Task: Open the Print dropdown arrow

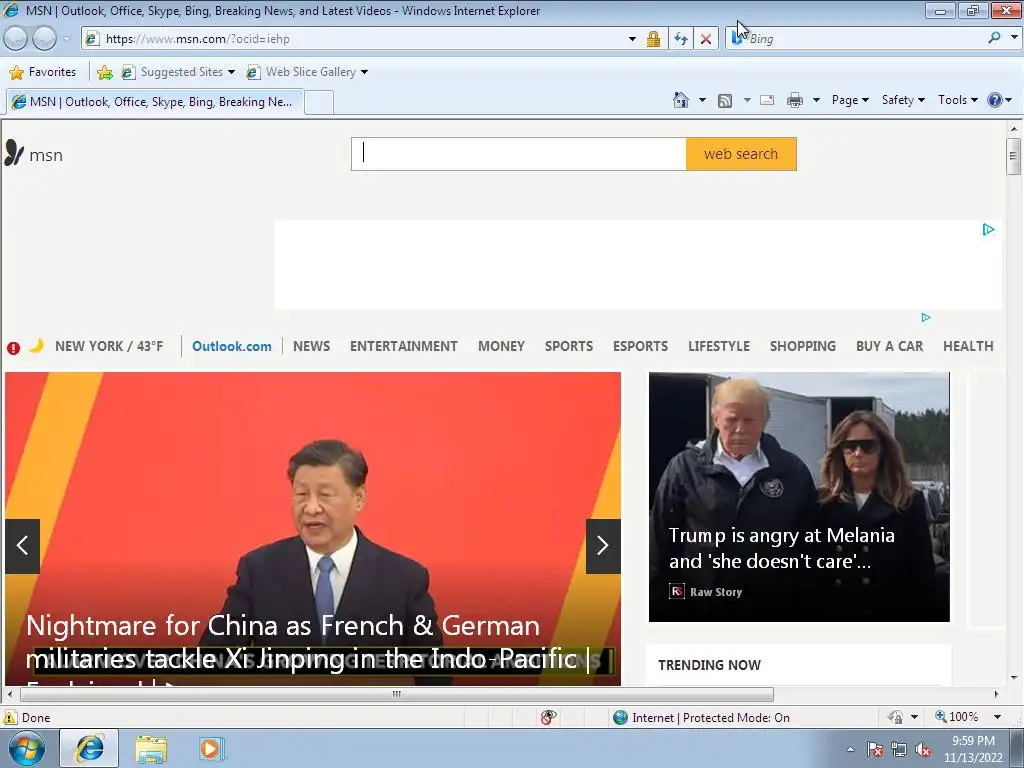Action: 816,100
